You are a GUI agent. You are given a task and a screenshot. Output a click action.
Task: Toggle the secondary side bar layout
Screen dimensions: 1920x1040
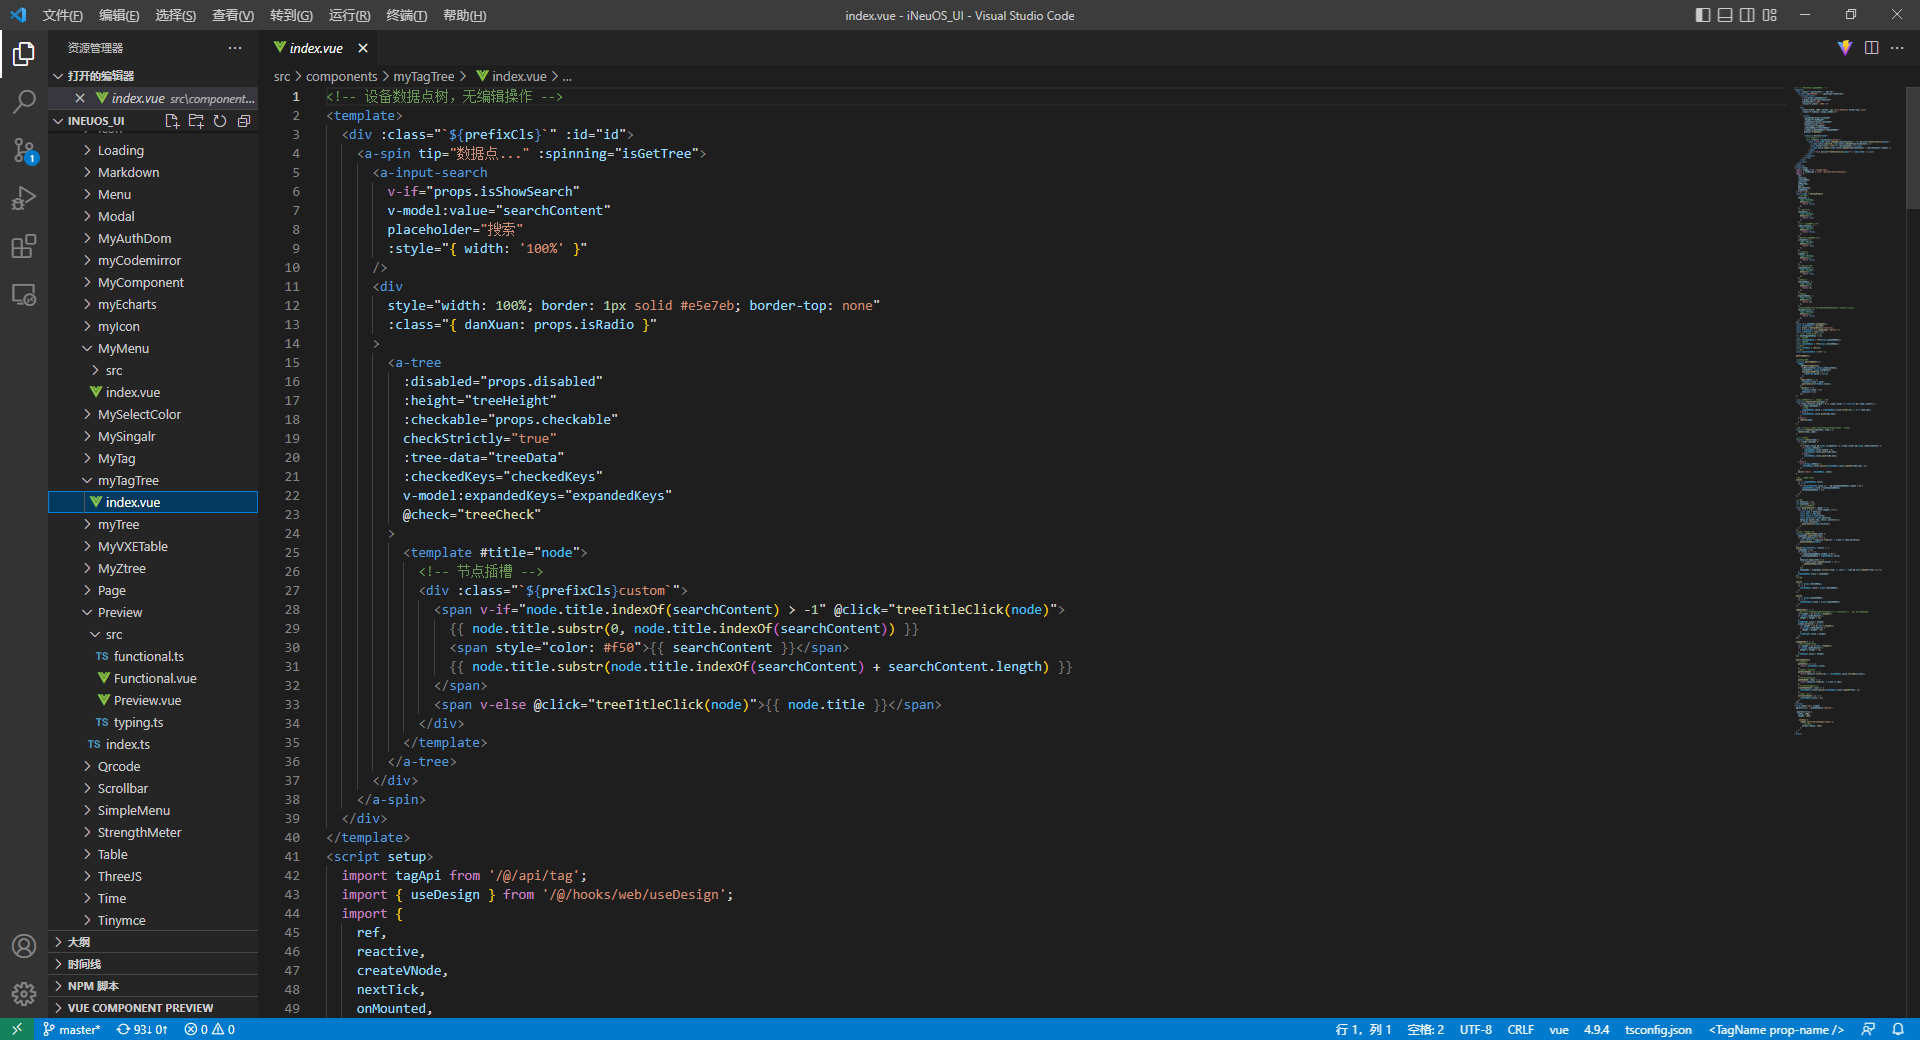1747,15
